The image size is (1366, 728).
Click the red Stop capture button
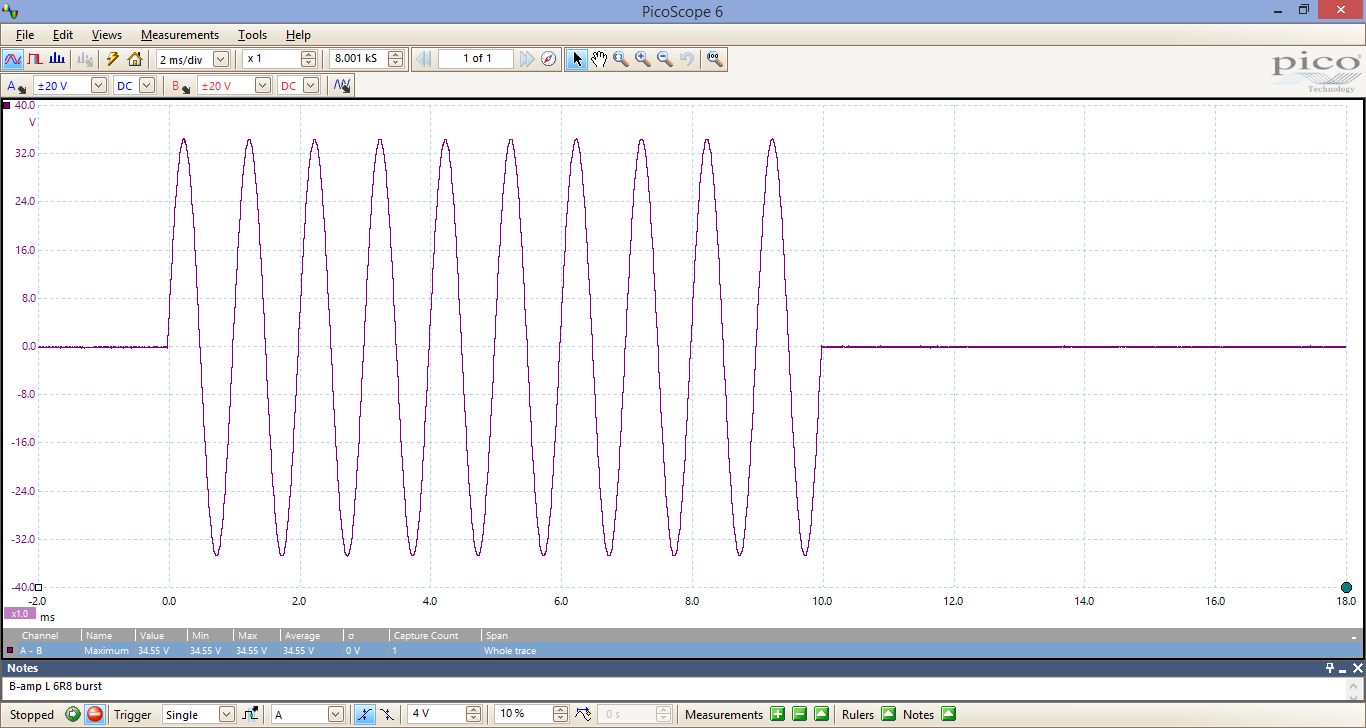[95, 714]
